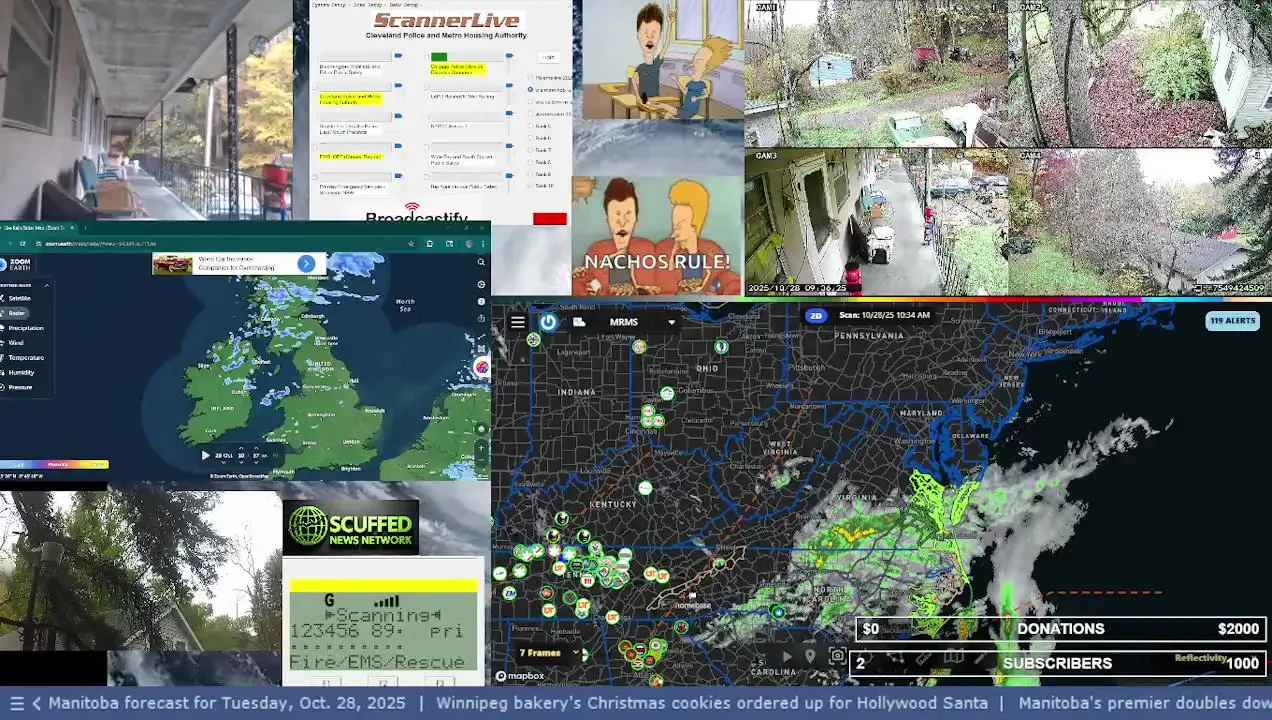Viewport: 1272px width, 720px height.
Task: Click the Hold button in ScannerLive
Action: [x=548, y=57]
